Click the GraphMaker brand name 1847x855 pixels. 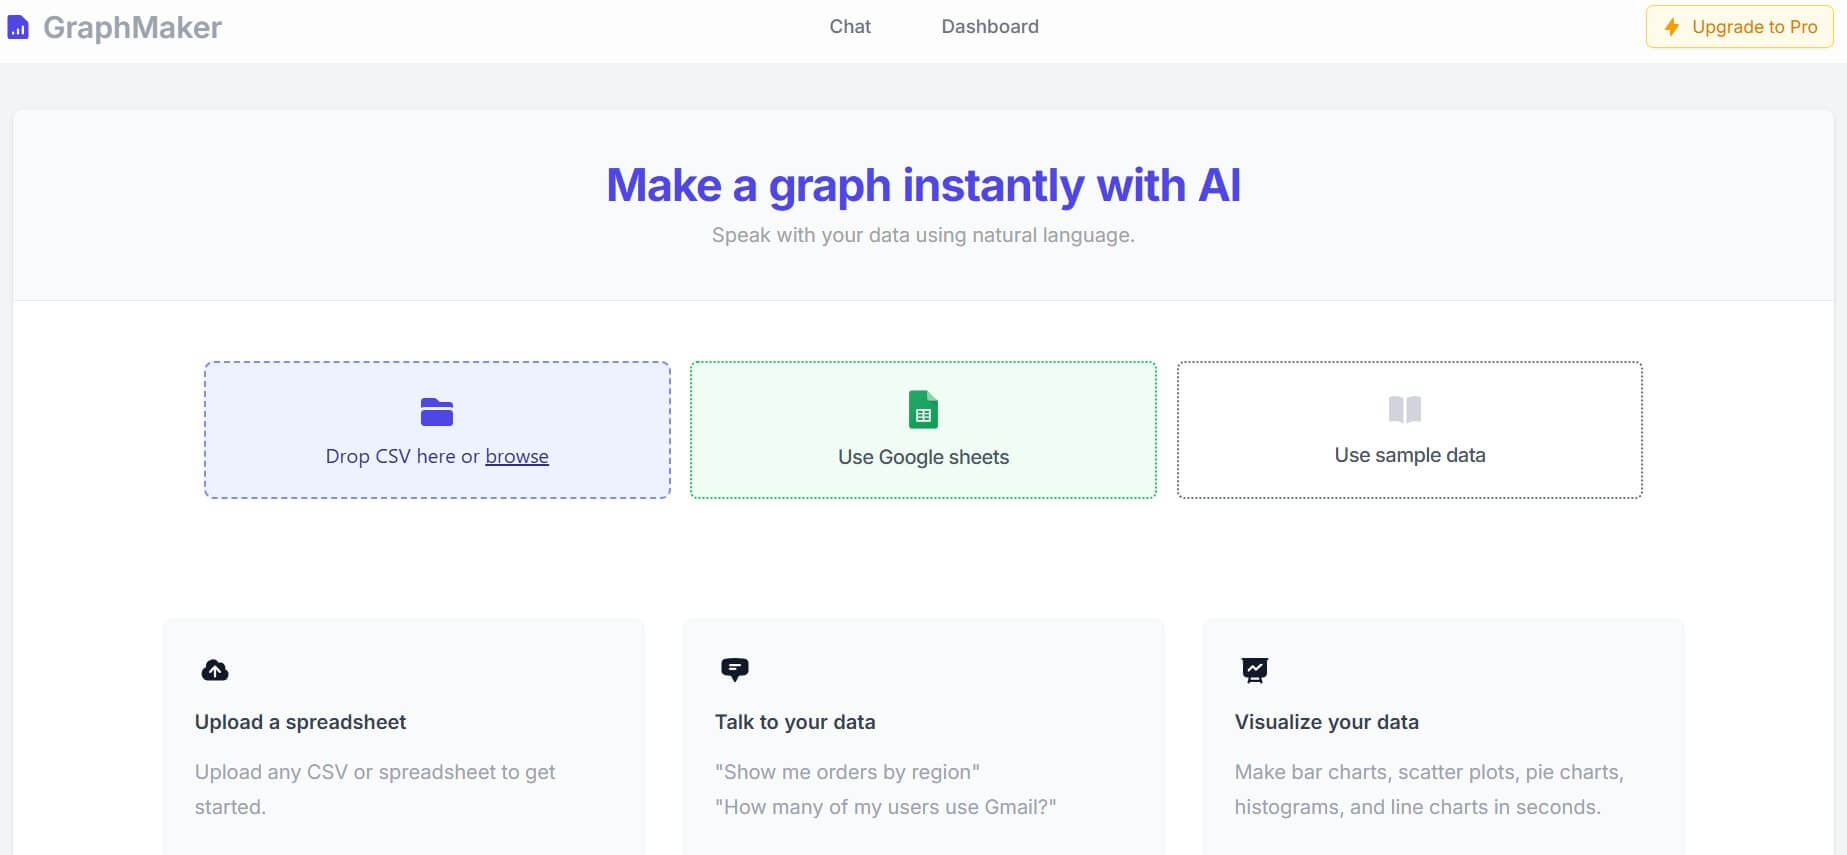(132, 27)
